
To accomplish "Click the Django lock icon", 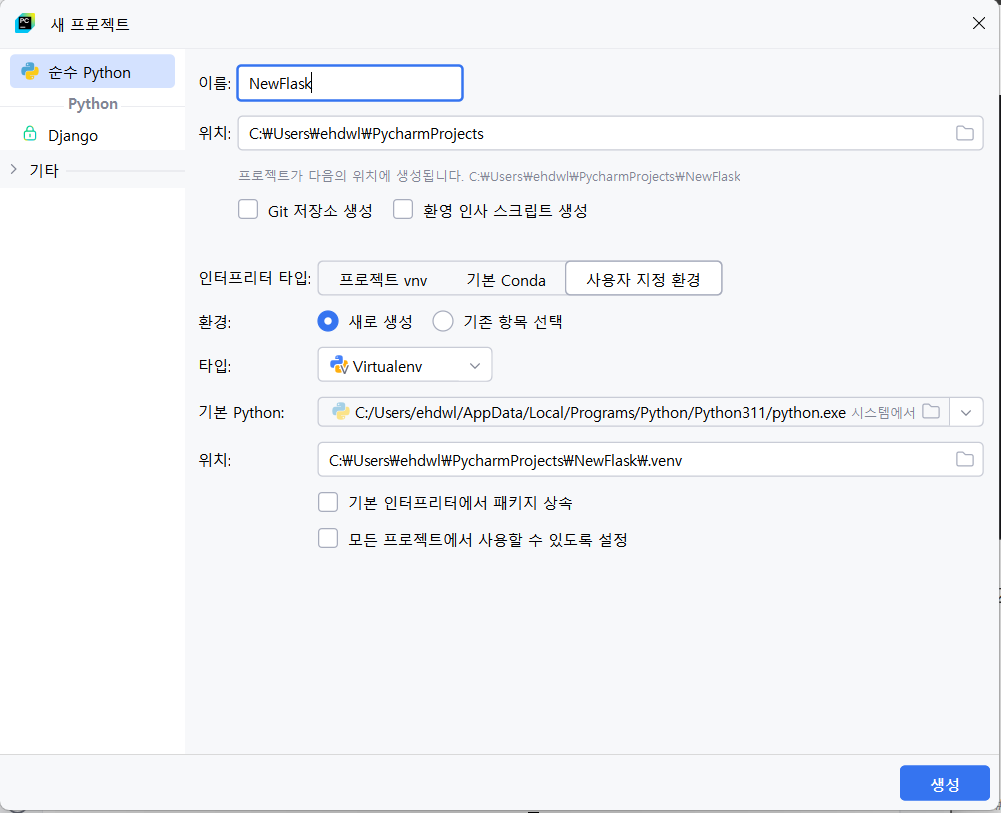I will (29, 134).
